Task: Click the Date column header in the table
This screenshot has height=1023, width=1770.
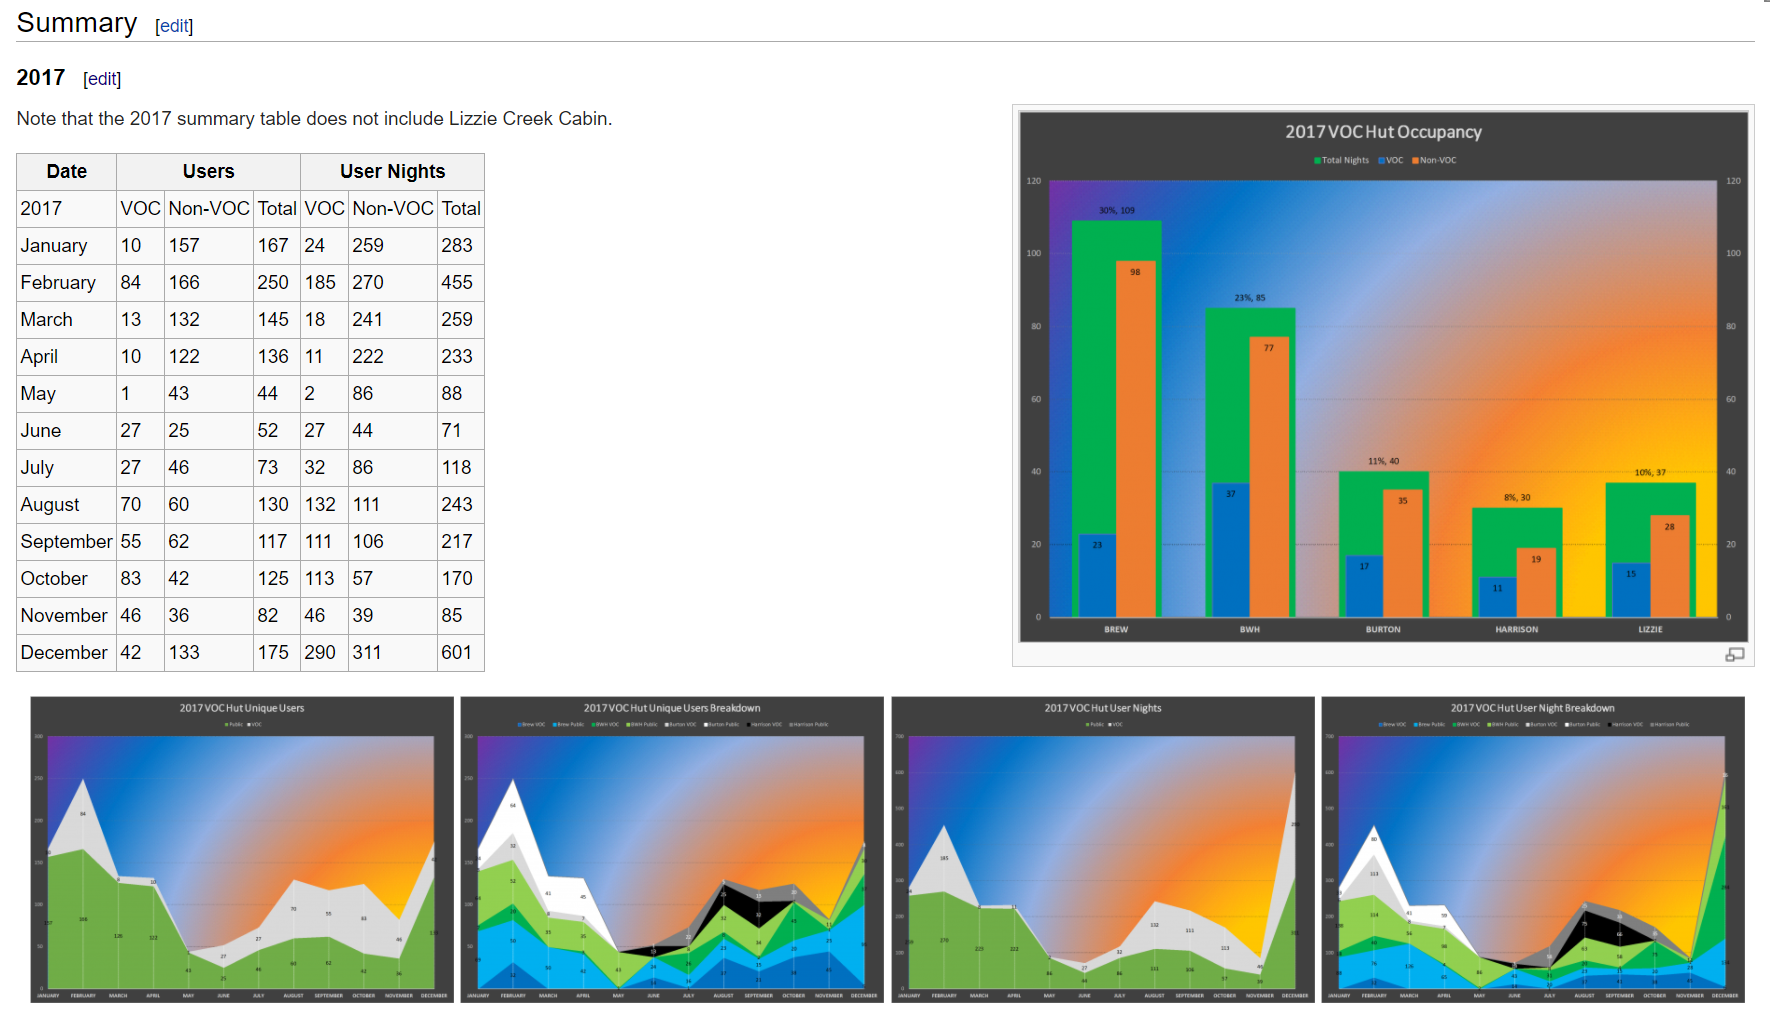Action: point(66,171)
